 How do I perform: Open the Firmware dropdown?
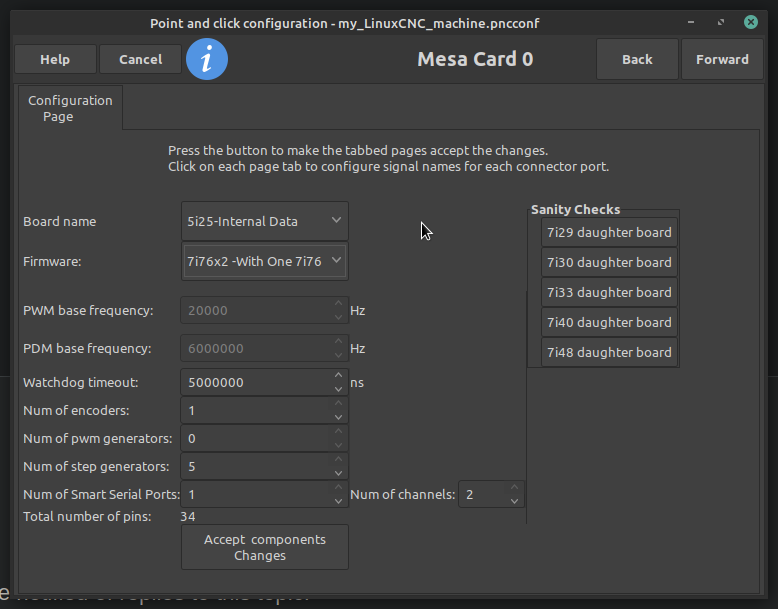pyautogui.click(x=264, y=261)
